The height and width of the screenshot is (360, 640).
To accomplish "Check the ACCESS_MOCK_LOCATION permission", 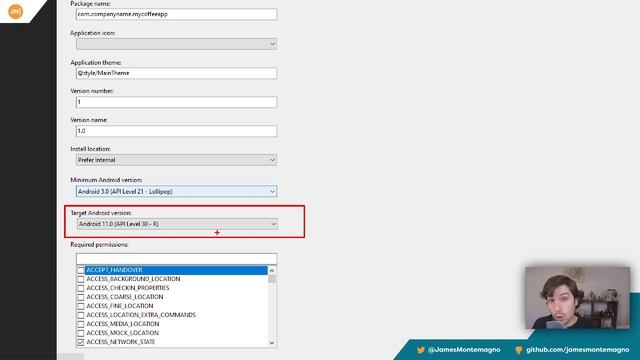I will 81,333.
